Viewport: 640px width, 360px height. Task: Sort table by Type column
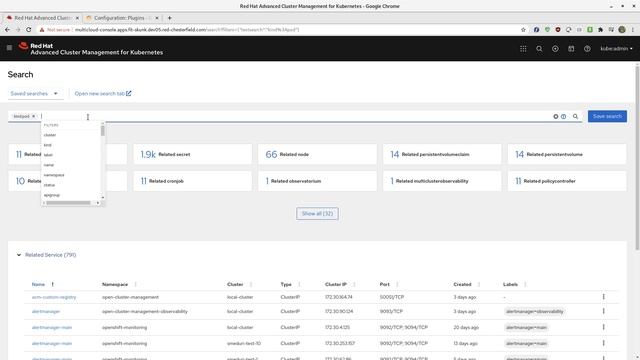click(286, 284)
